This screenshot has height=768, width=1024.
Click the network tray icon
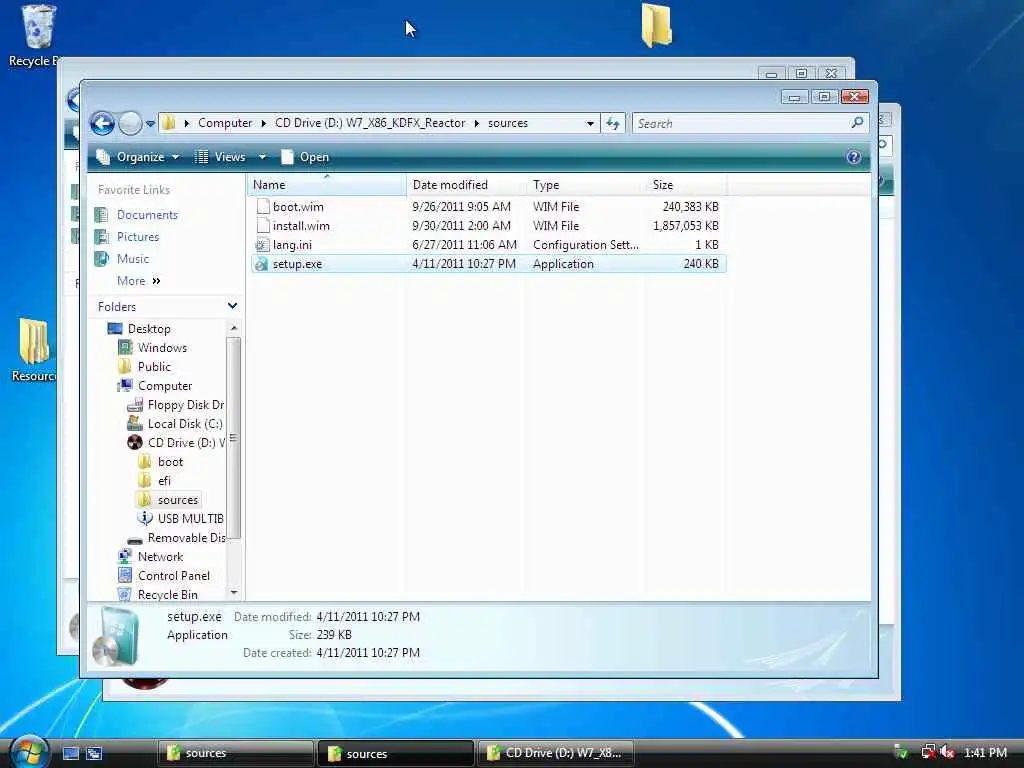[x=927, y=752]
